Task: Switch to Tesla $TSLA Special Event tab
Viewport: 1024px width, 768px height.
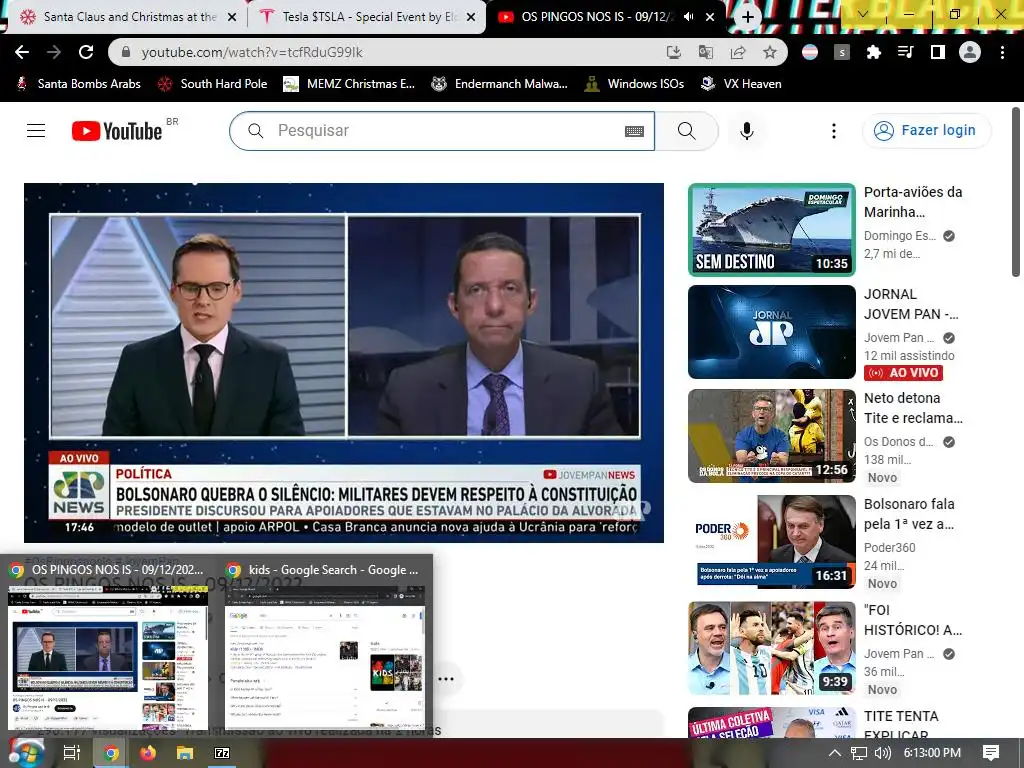Action: point(366,17)
